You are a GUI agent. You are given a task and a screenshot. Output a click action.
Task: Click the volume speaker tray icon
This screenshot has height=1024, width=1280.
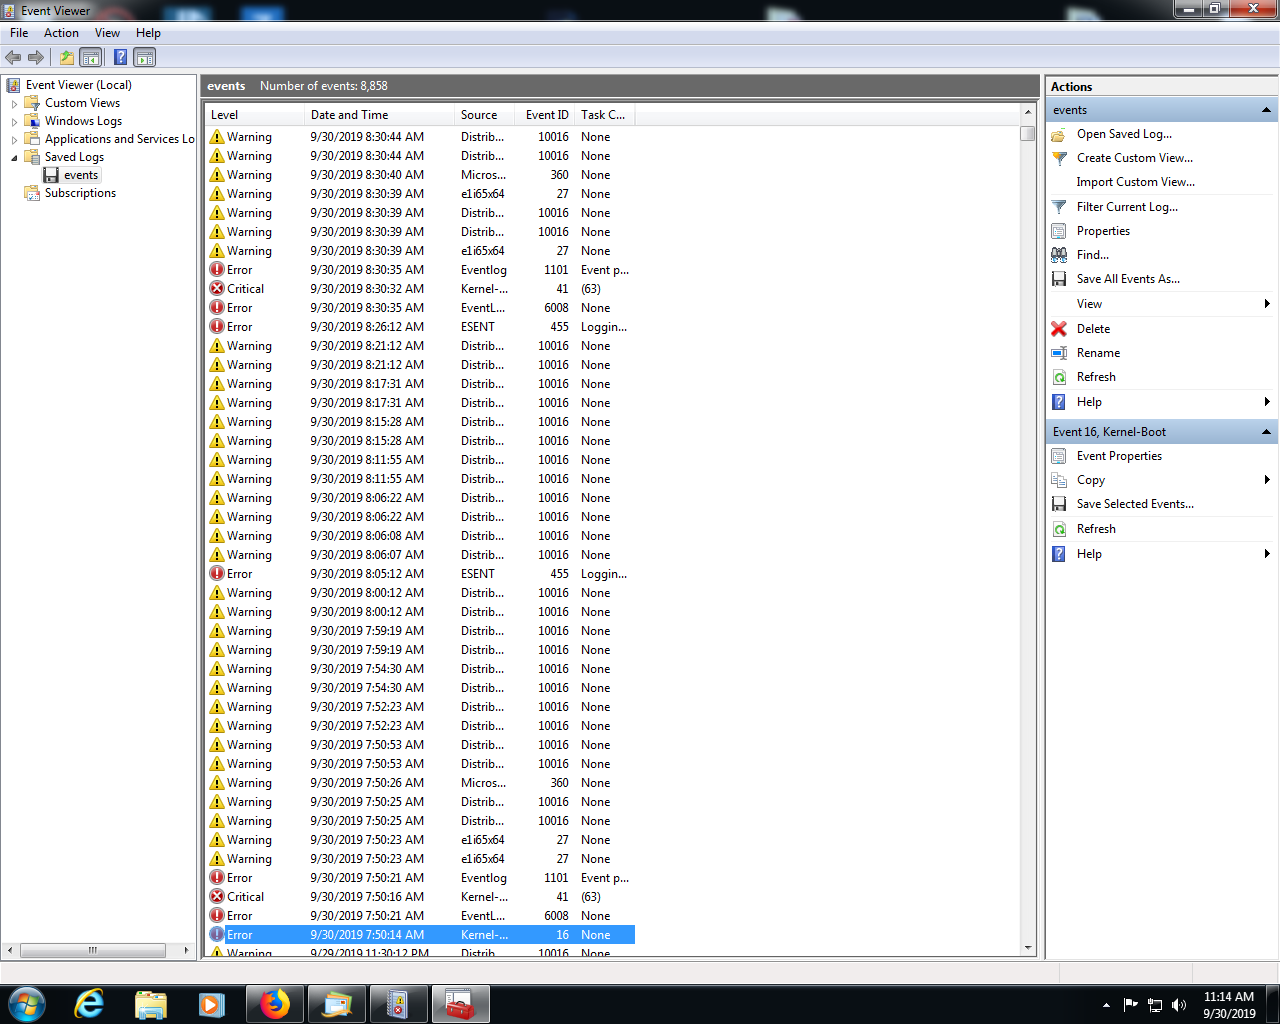[x=1179, y=1005]
